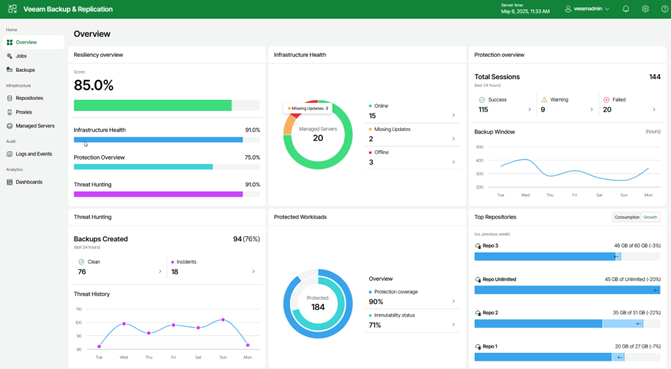The image size is (671, 369).
Task: Click '35 GB of 51 GB' Repo 2 text
Action: click(x=636, y=313)
